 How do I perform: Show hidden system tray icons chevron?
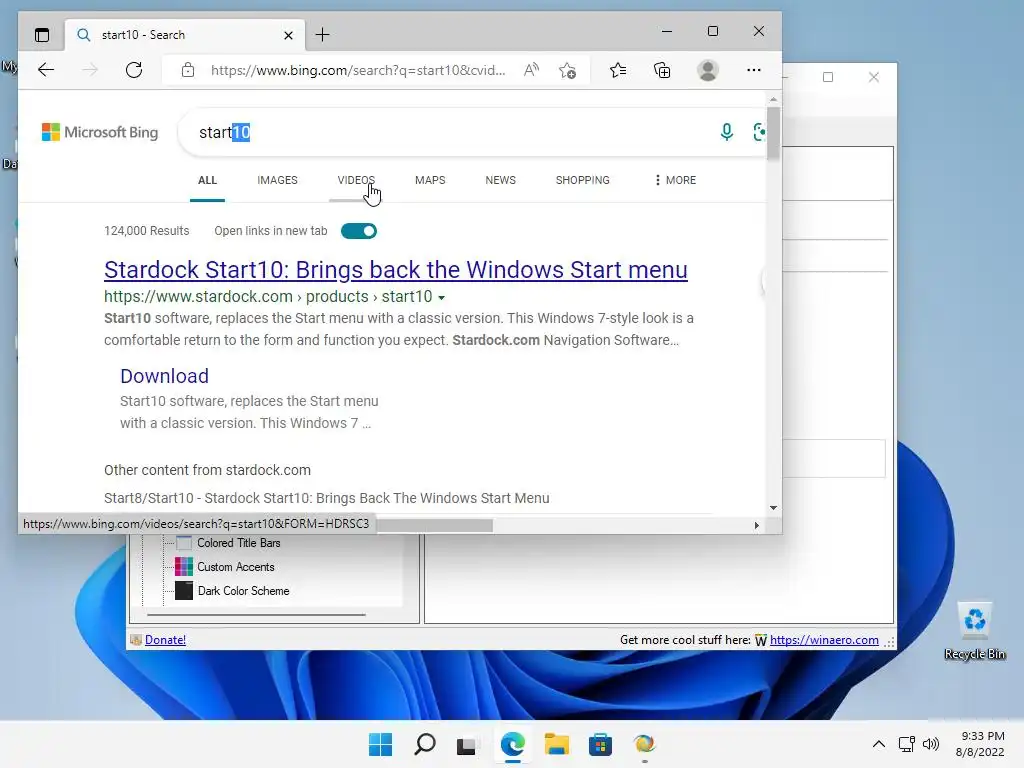(879, 744)
